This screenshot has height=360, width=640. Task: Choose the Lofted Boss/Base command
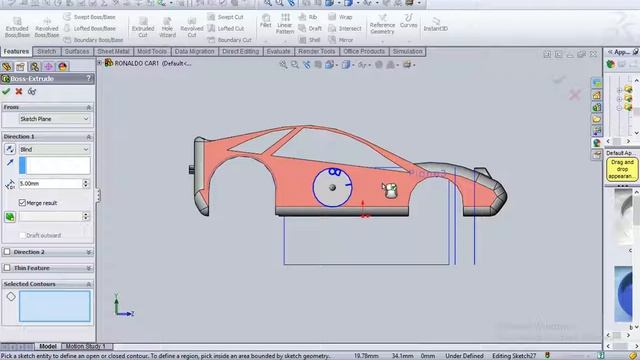point(90,29)
